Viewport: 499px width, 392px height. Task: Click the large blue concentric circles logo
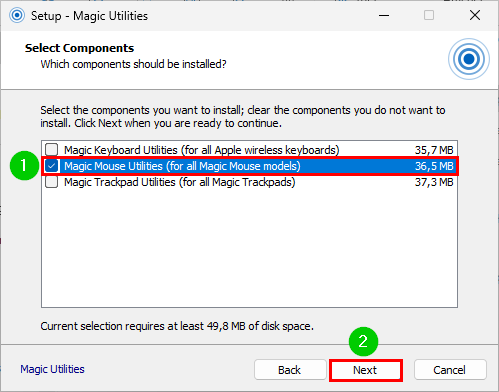coord(469,59)
